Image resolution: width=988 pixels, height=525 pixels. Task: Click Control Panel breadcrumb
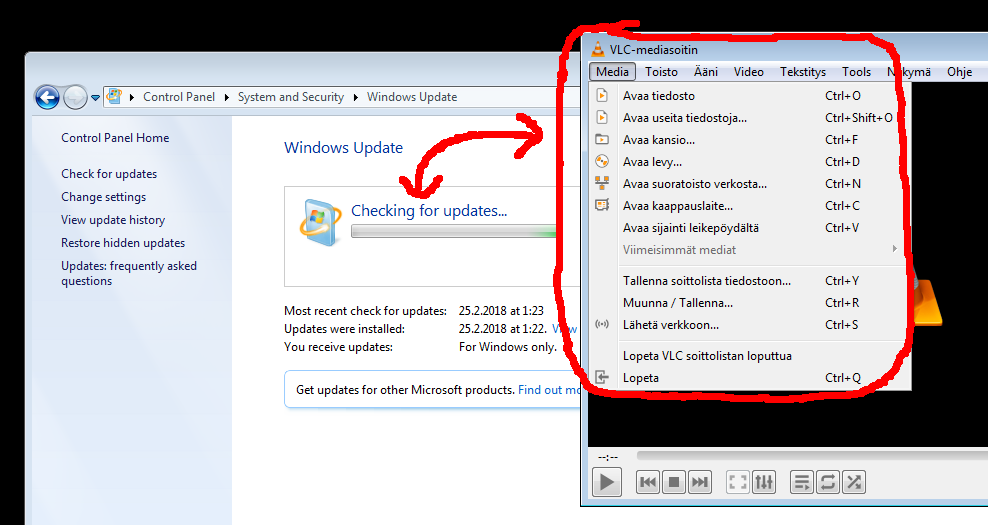point(179,97)
